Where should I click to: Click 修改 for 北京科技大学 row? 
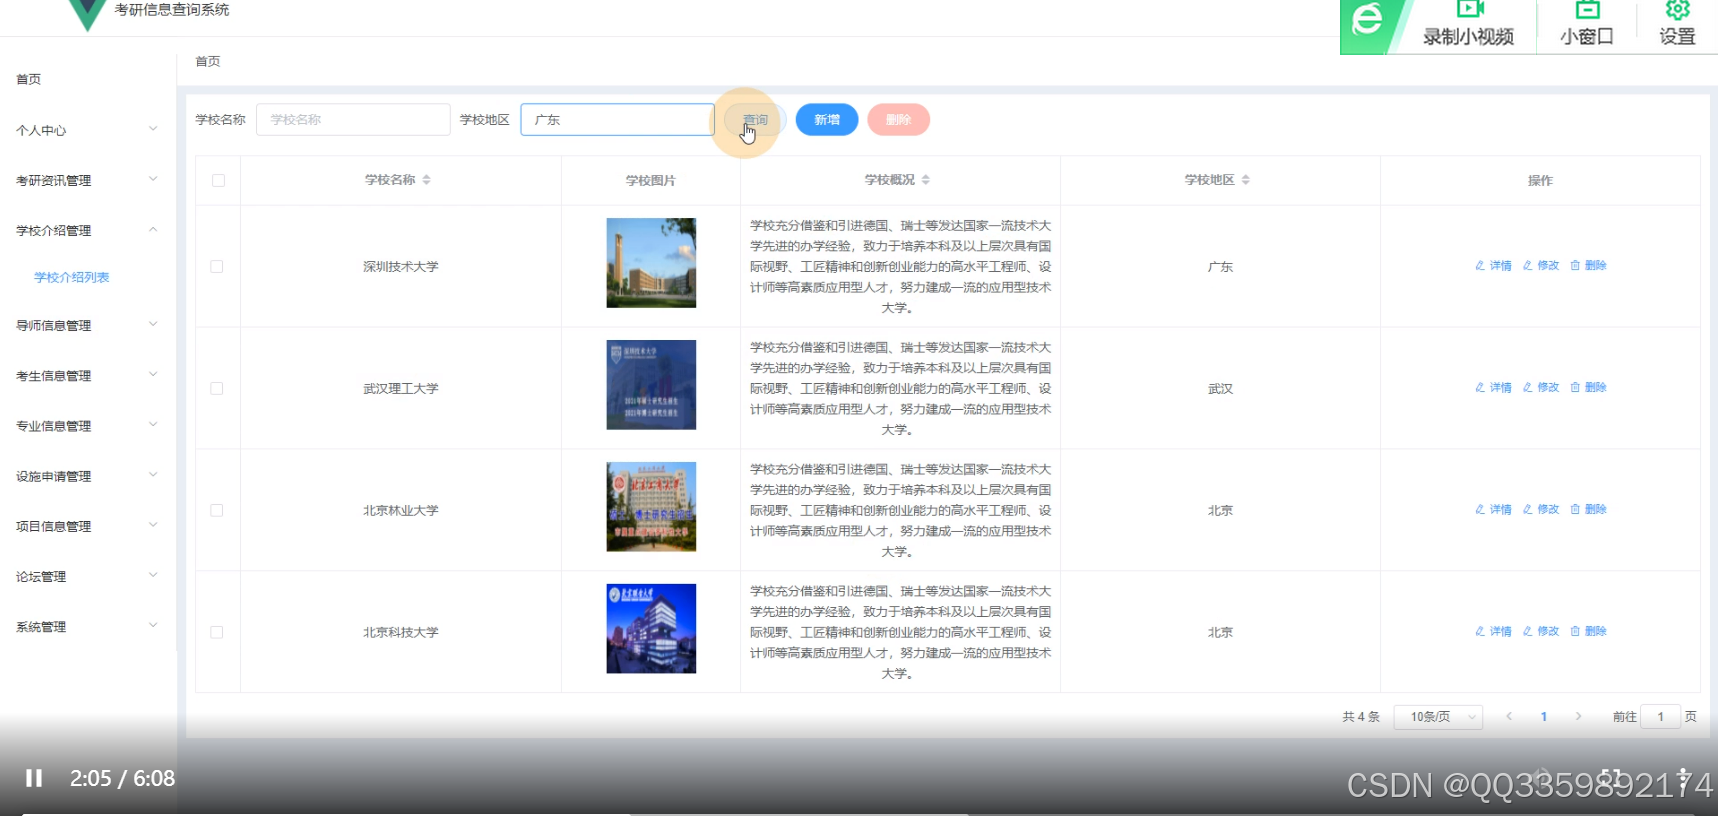click(x=1541, y=632)
